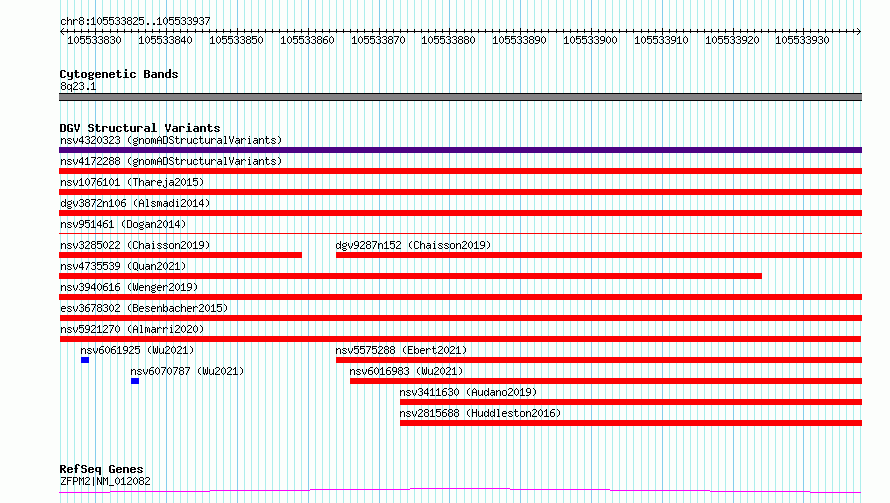Click the red bar for nsv1076101
The height and width of the screenshot is (503, 890).
point(460,192)
